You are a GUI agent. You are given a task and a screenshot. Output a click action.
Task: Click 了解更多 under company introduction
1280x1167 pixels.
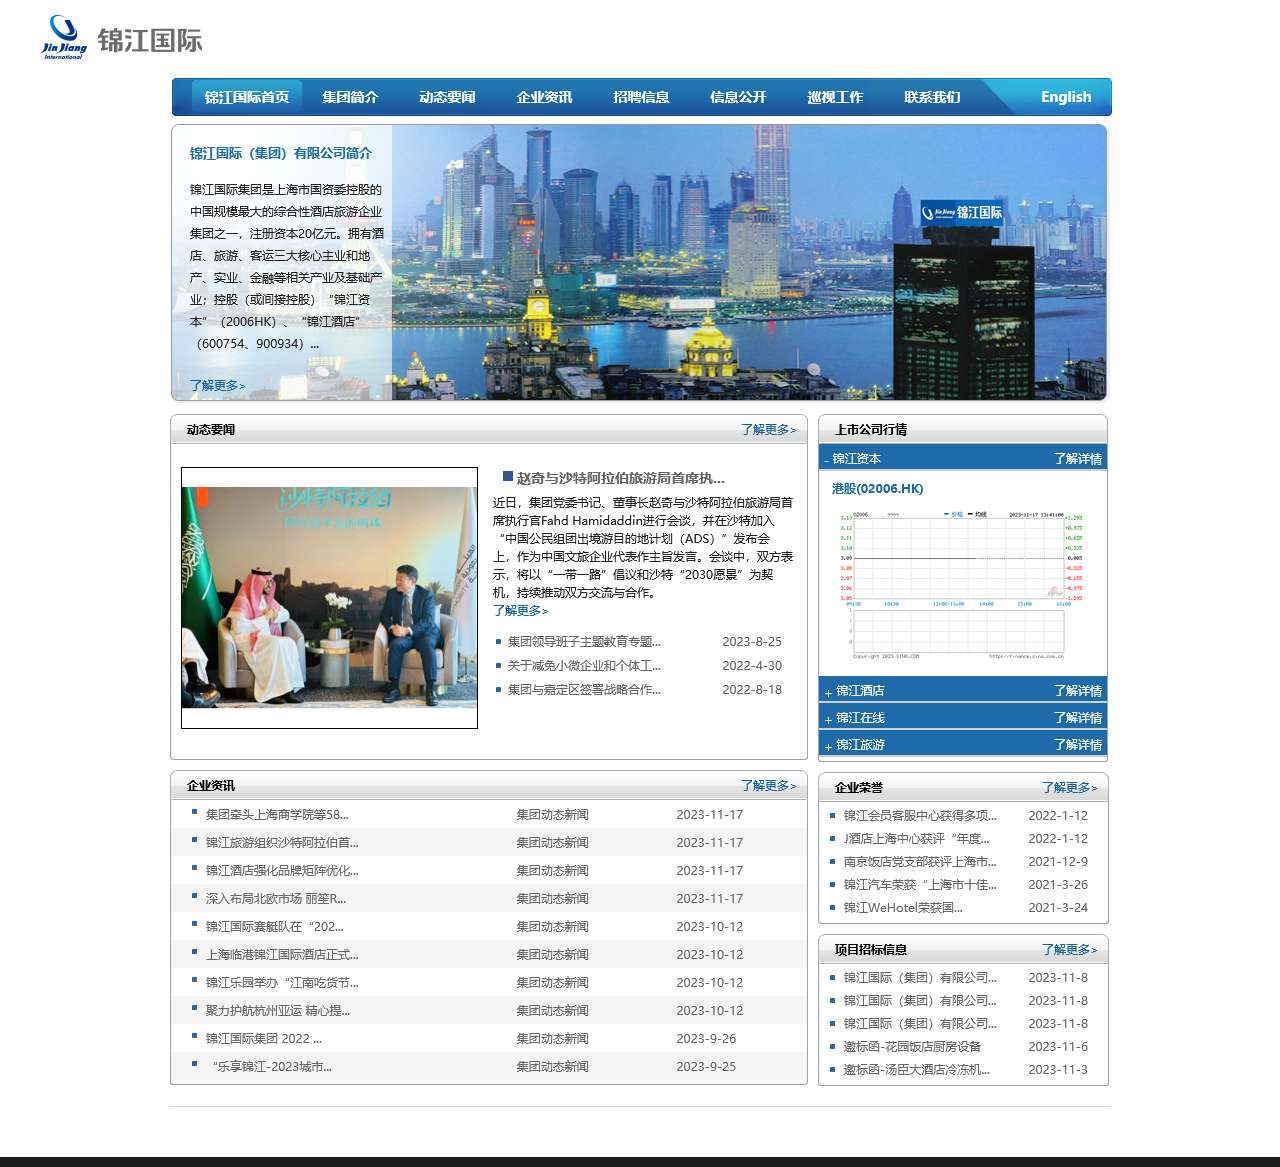point(217,385)
